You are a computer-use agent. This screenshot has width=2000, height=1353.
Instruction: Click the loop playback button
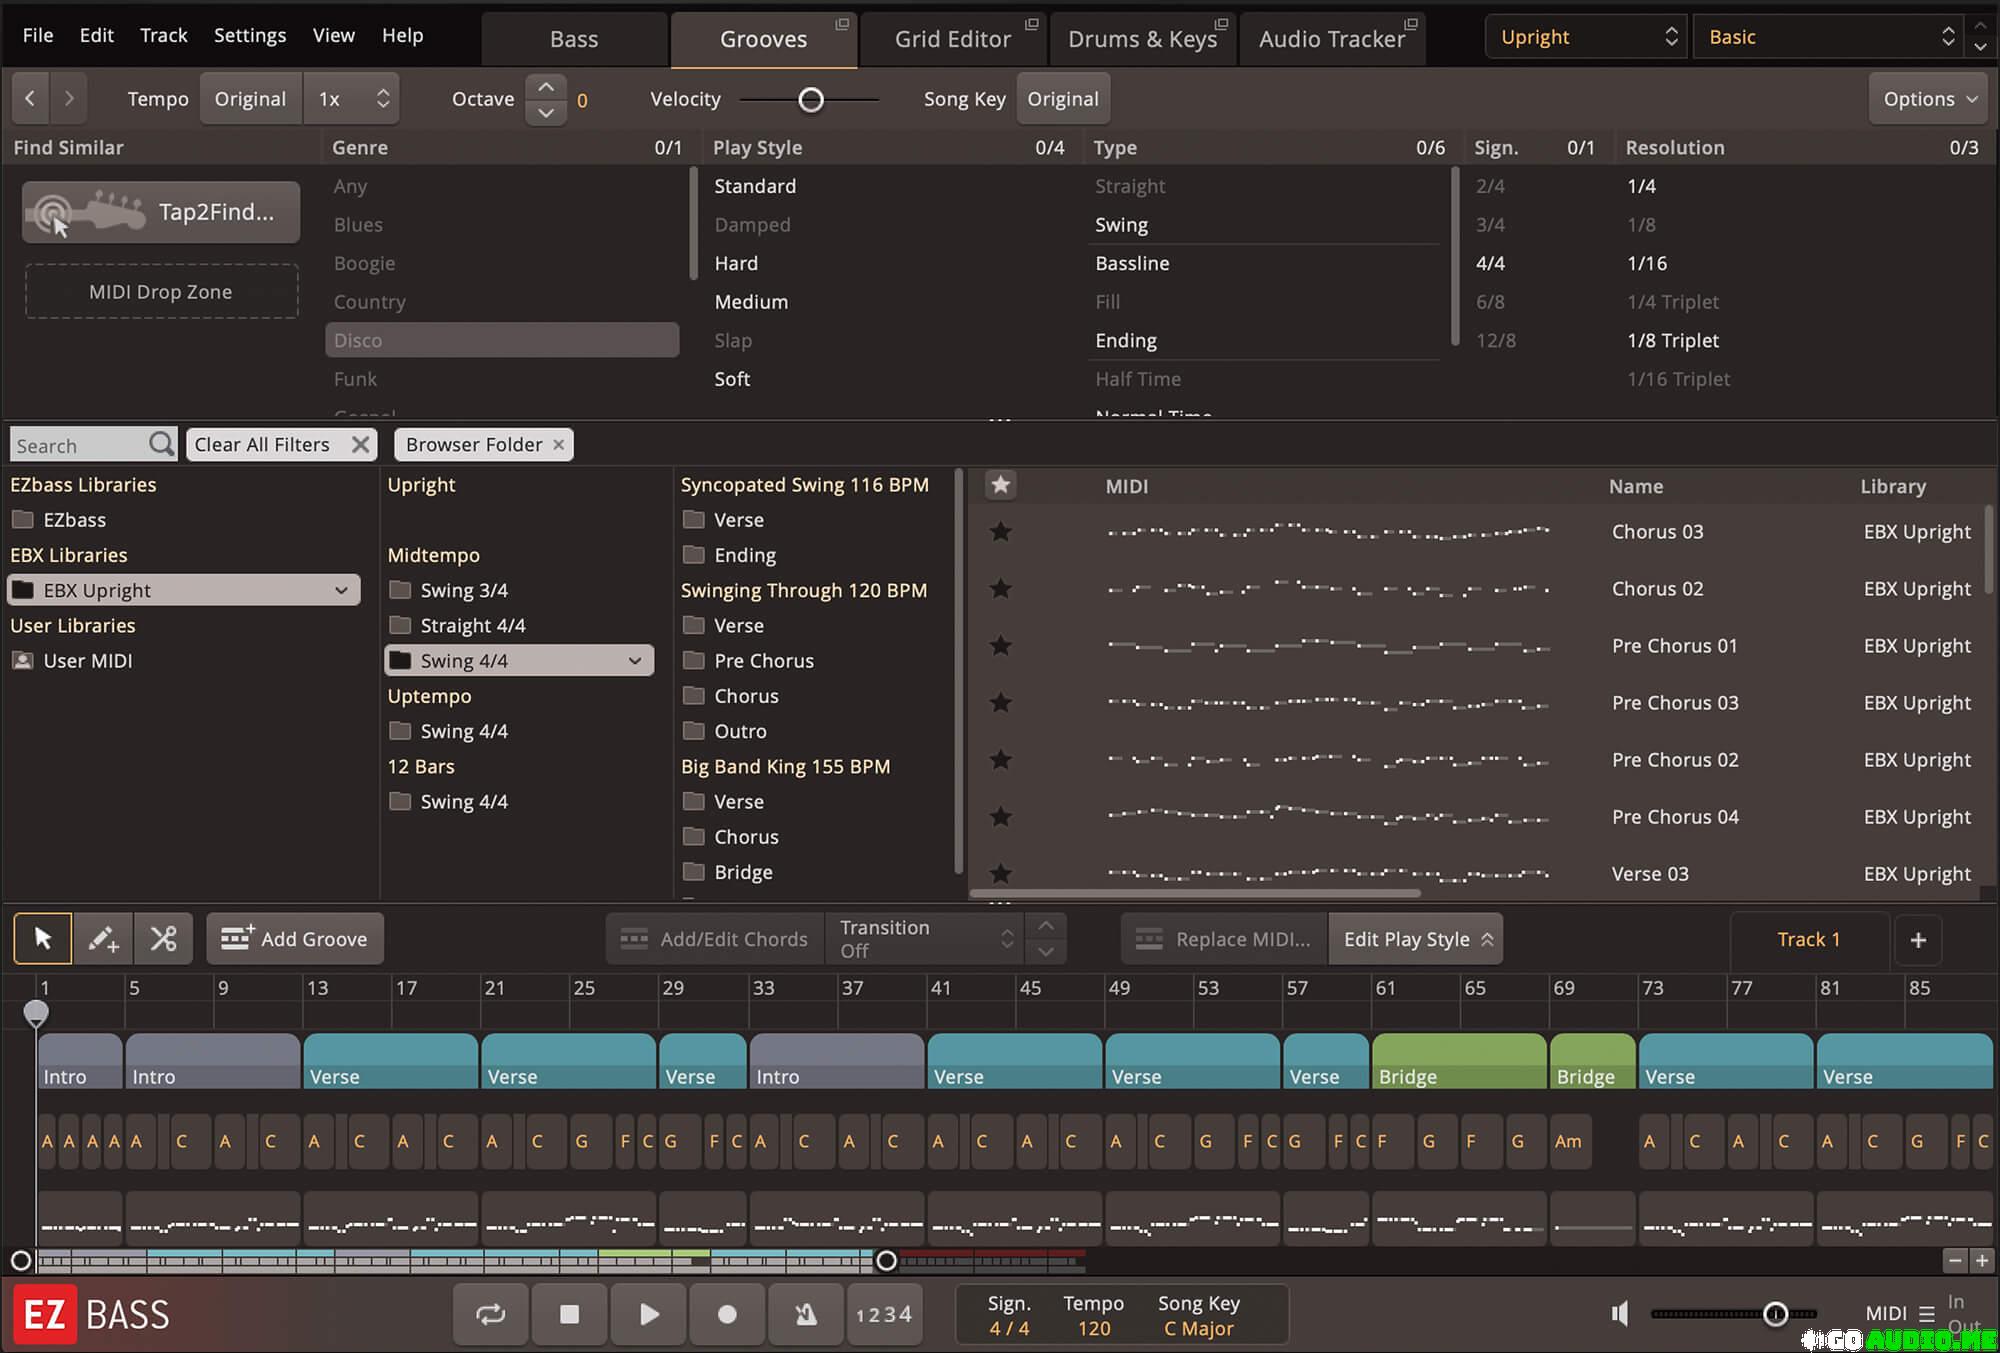click(x=490, y=1314)
